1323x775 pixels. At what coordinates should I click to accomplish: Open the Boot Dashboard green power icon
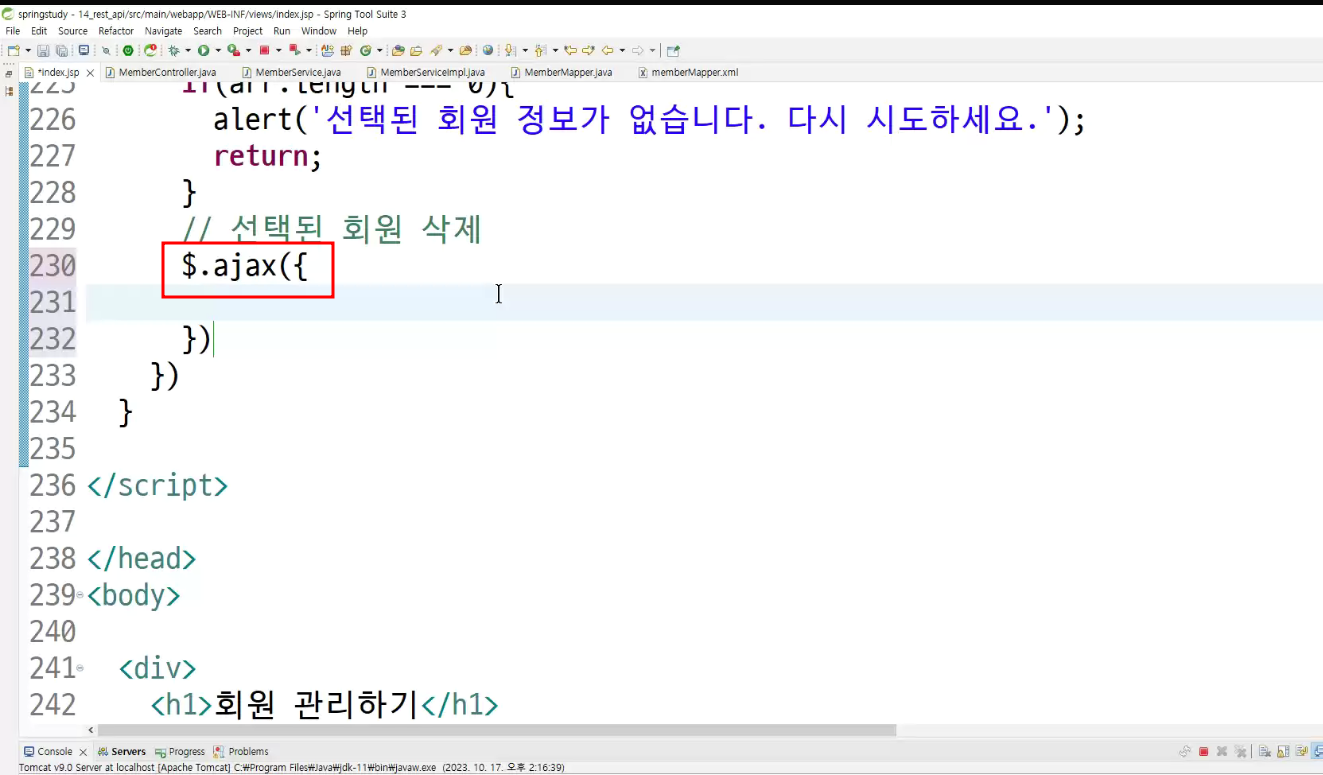tap(128, 50)
